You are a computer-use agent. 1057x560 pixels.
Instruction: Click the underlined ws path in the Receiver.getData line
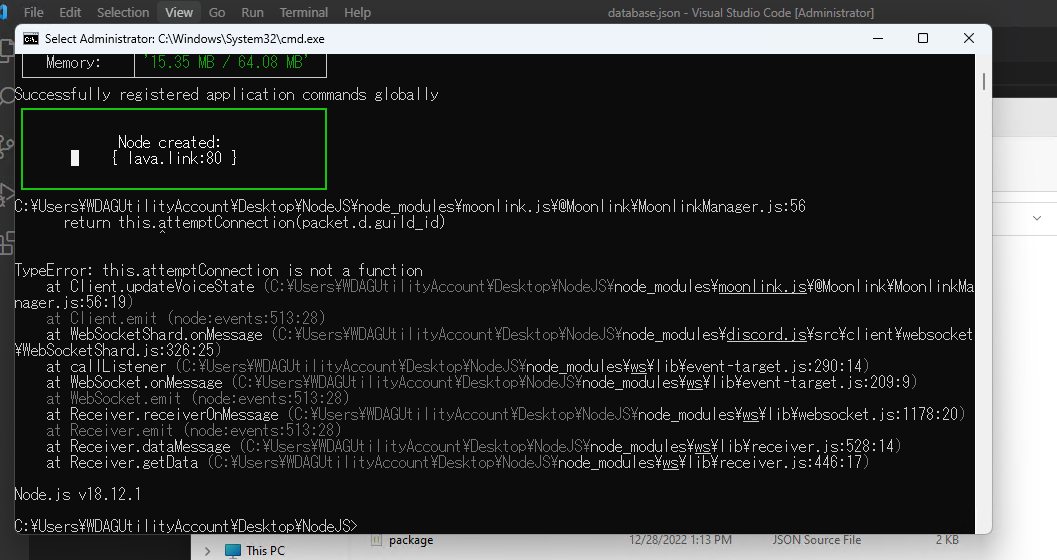(x=670, y=462)
